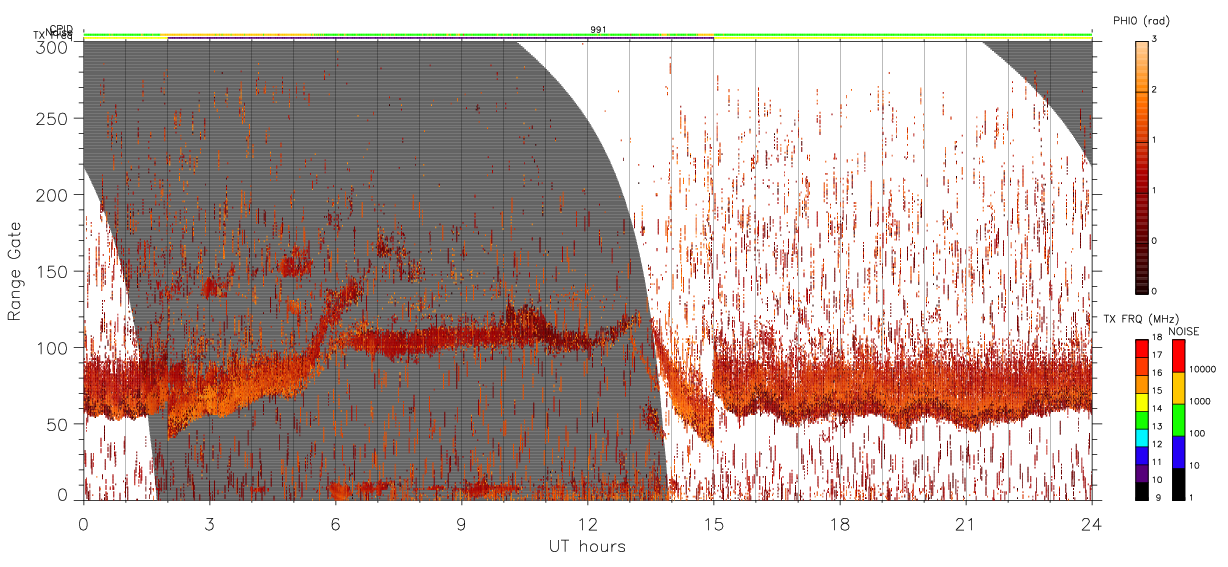Click the black 9–10 MHz TX FRQ swatch

pyautogui.click(x=1142, y=490)
